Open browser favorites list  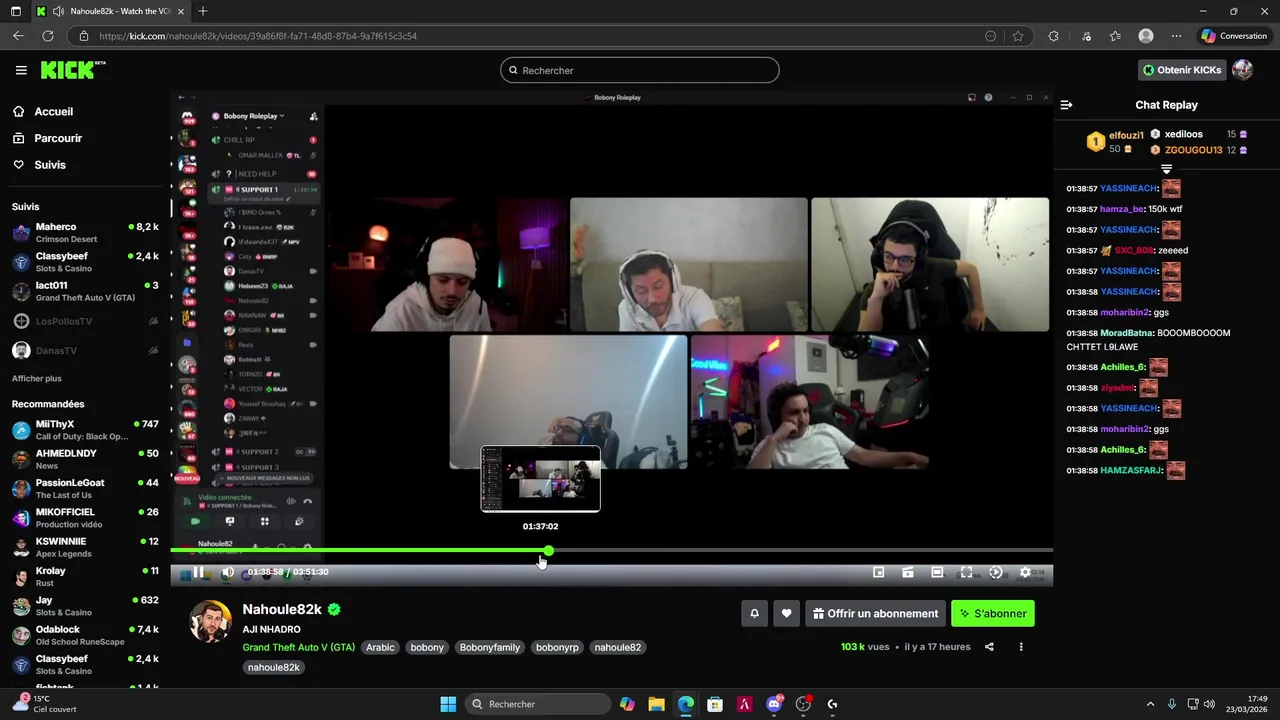point(1115,36)
